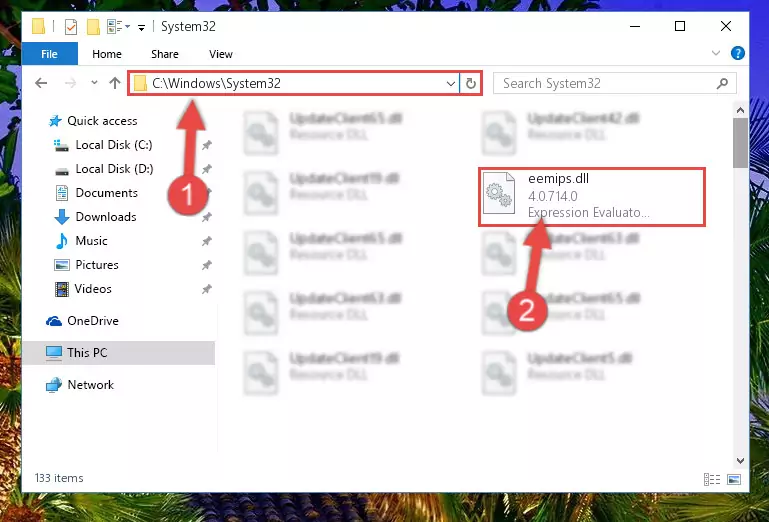Open Local Disk (C:) in sidebar
The height and width of the screenshot is (522, 769).
click(x=114, y=145)
